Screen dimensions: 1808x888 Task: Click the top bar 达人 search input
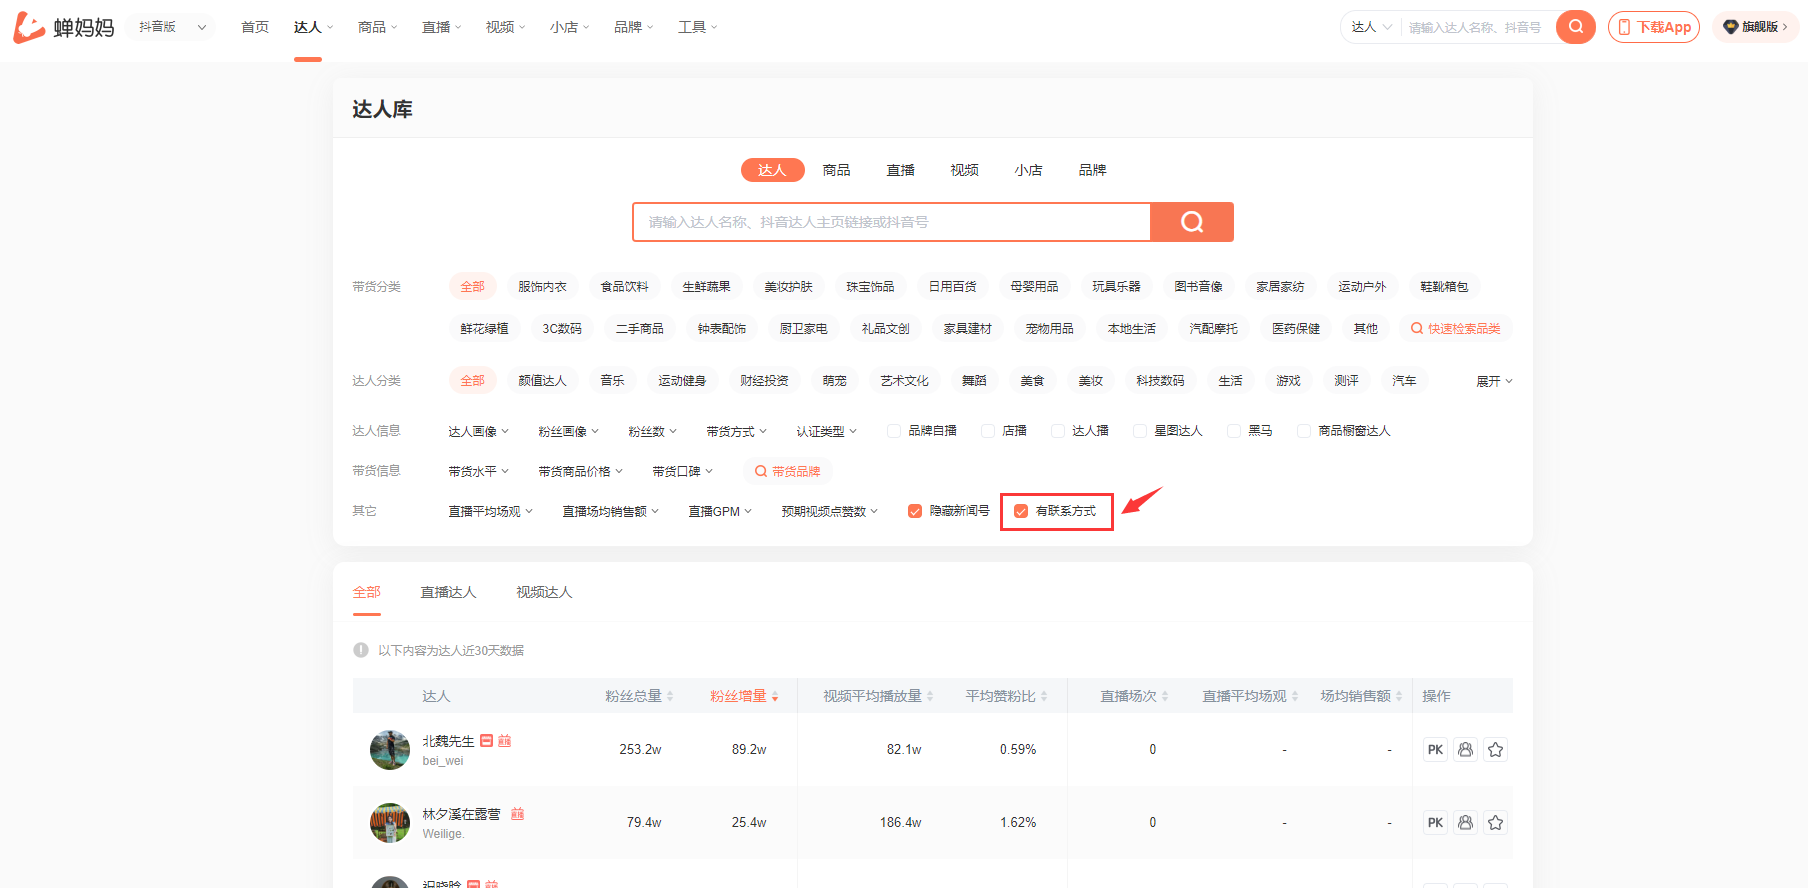1478,27
